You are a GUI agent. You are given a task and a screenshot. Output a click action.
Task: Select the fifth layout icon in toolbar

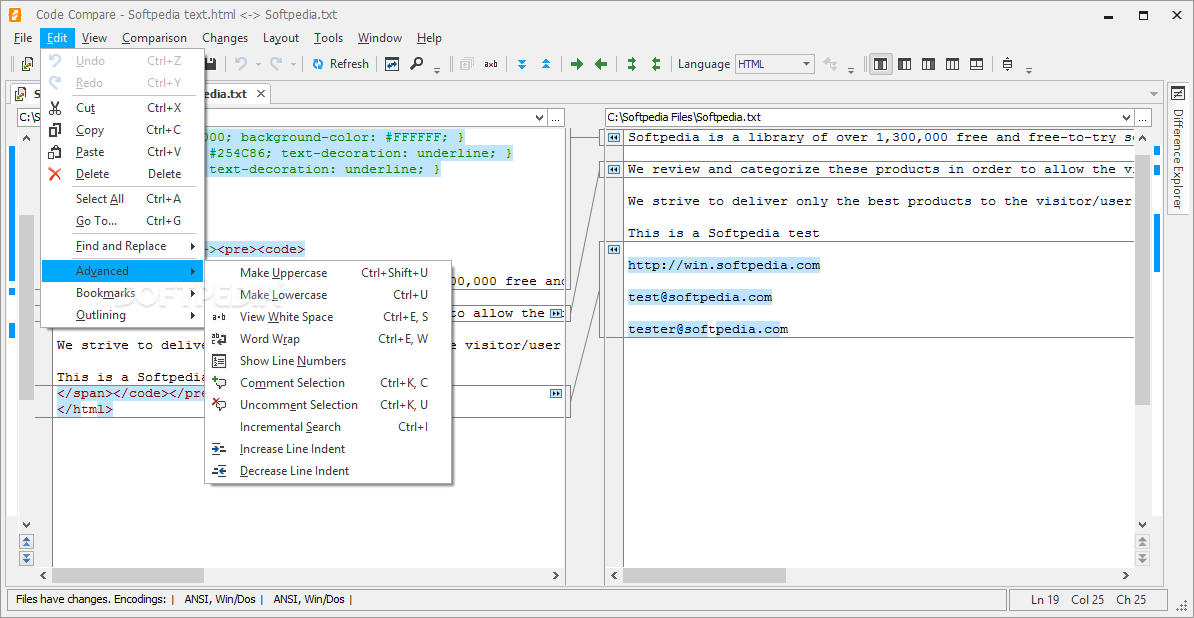tap(976, 64)
